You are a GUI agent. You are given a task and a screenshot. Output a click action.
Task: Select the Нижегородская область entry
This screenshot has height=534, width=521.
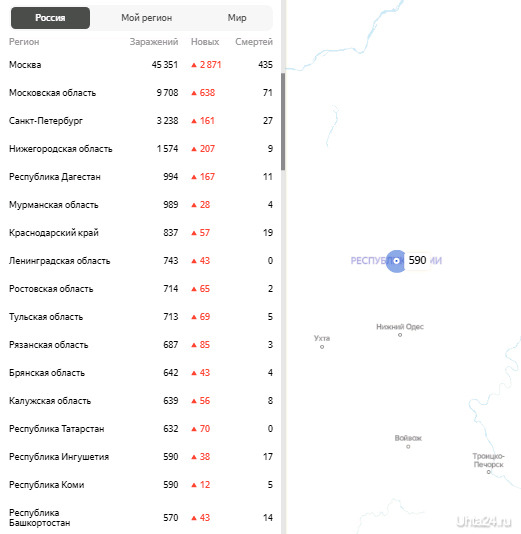(x=141, y=149)
